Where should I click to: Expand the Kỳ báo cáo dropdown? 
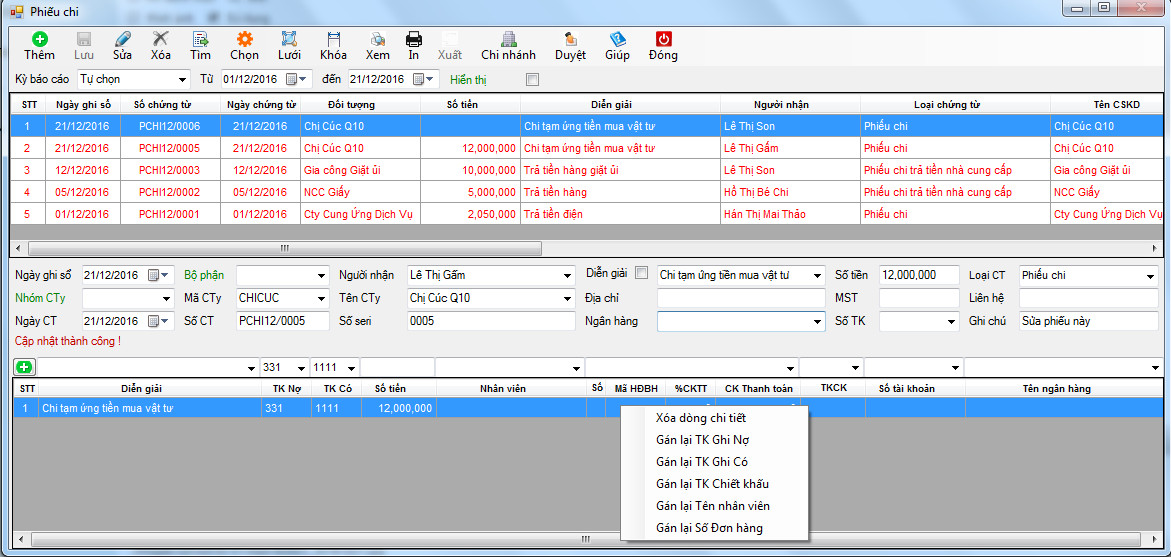point(183,79)
